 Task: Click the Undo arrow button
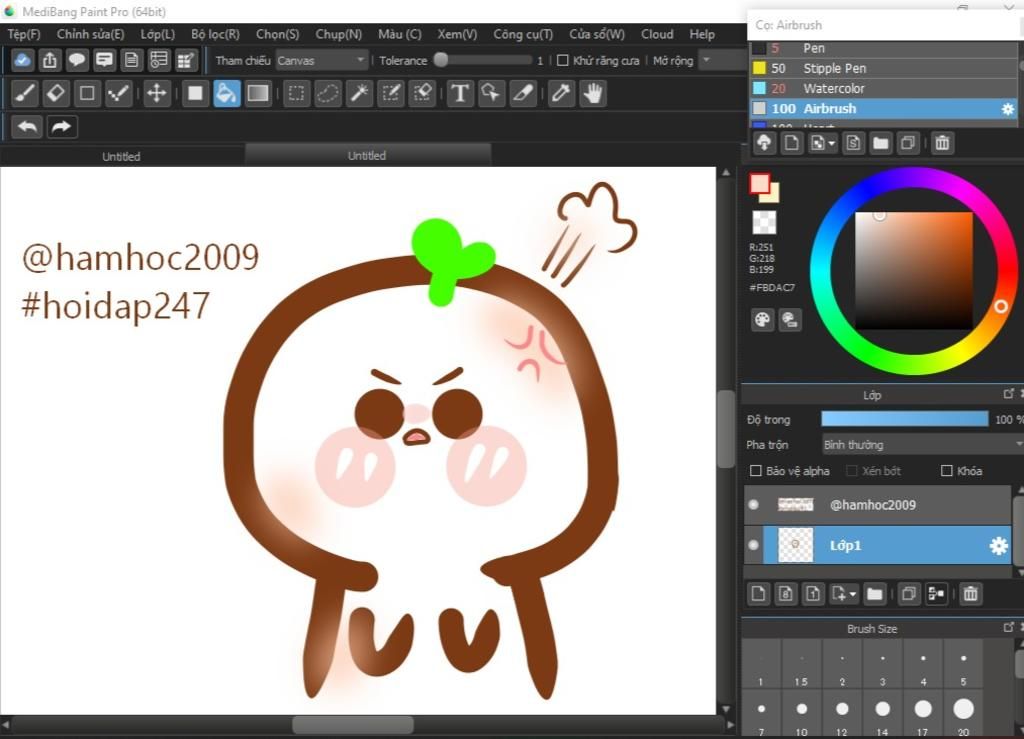coord(27,127)
